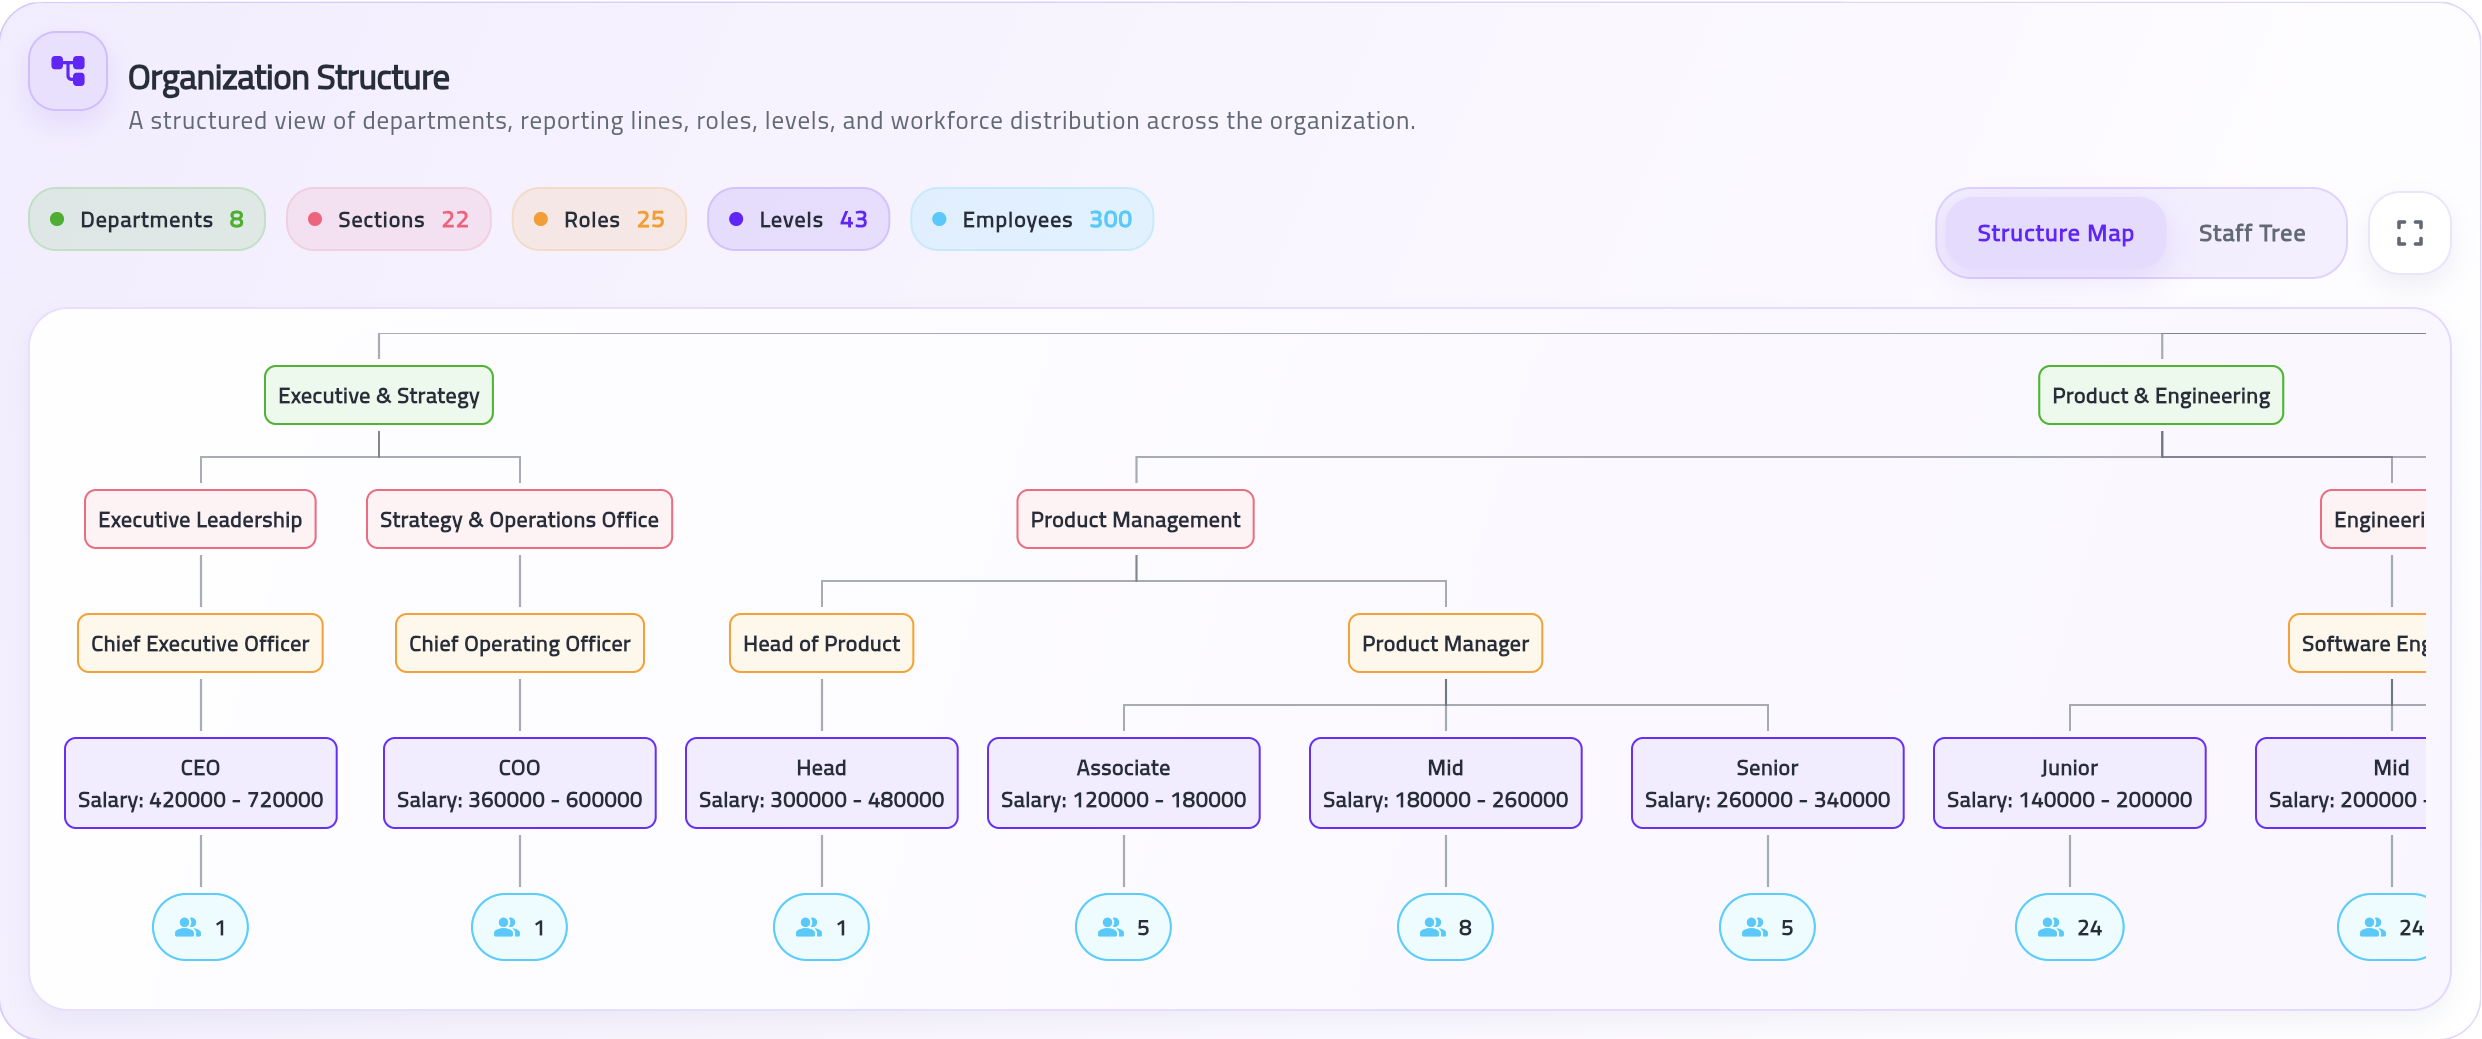Switch to the Staff Tree view

coord(2251,233)
